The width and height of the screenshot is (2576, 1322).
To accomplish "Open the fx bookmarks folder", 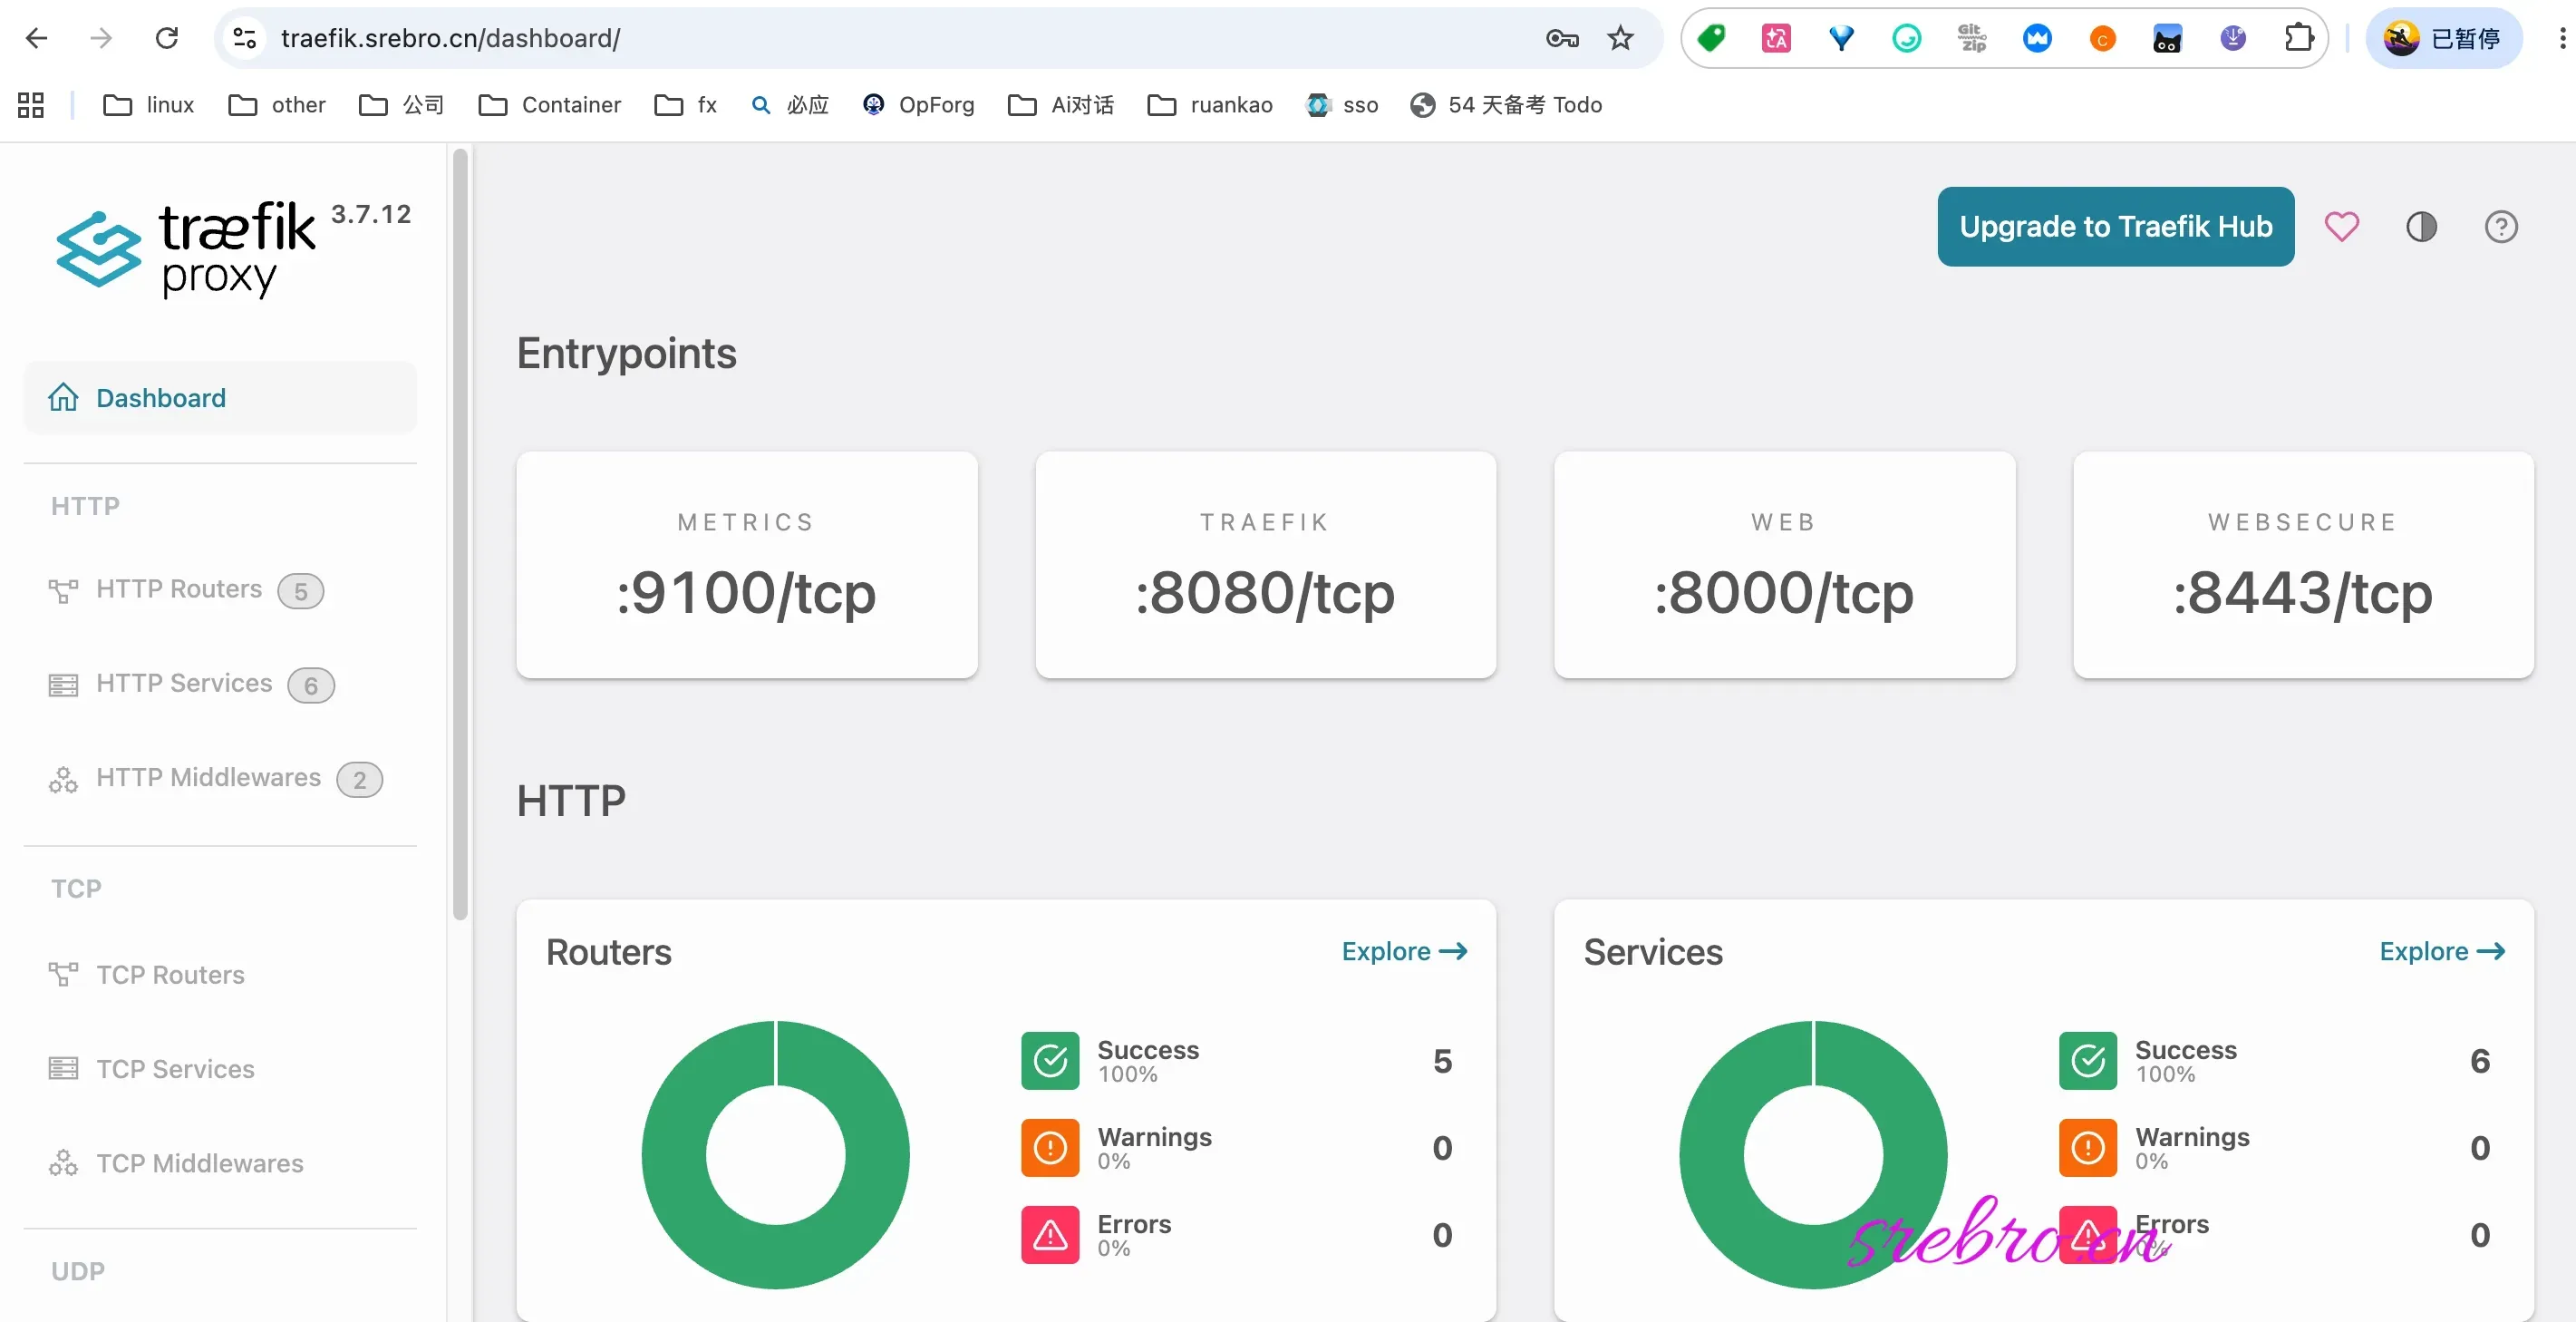I will 685,105.
